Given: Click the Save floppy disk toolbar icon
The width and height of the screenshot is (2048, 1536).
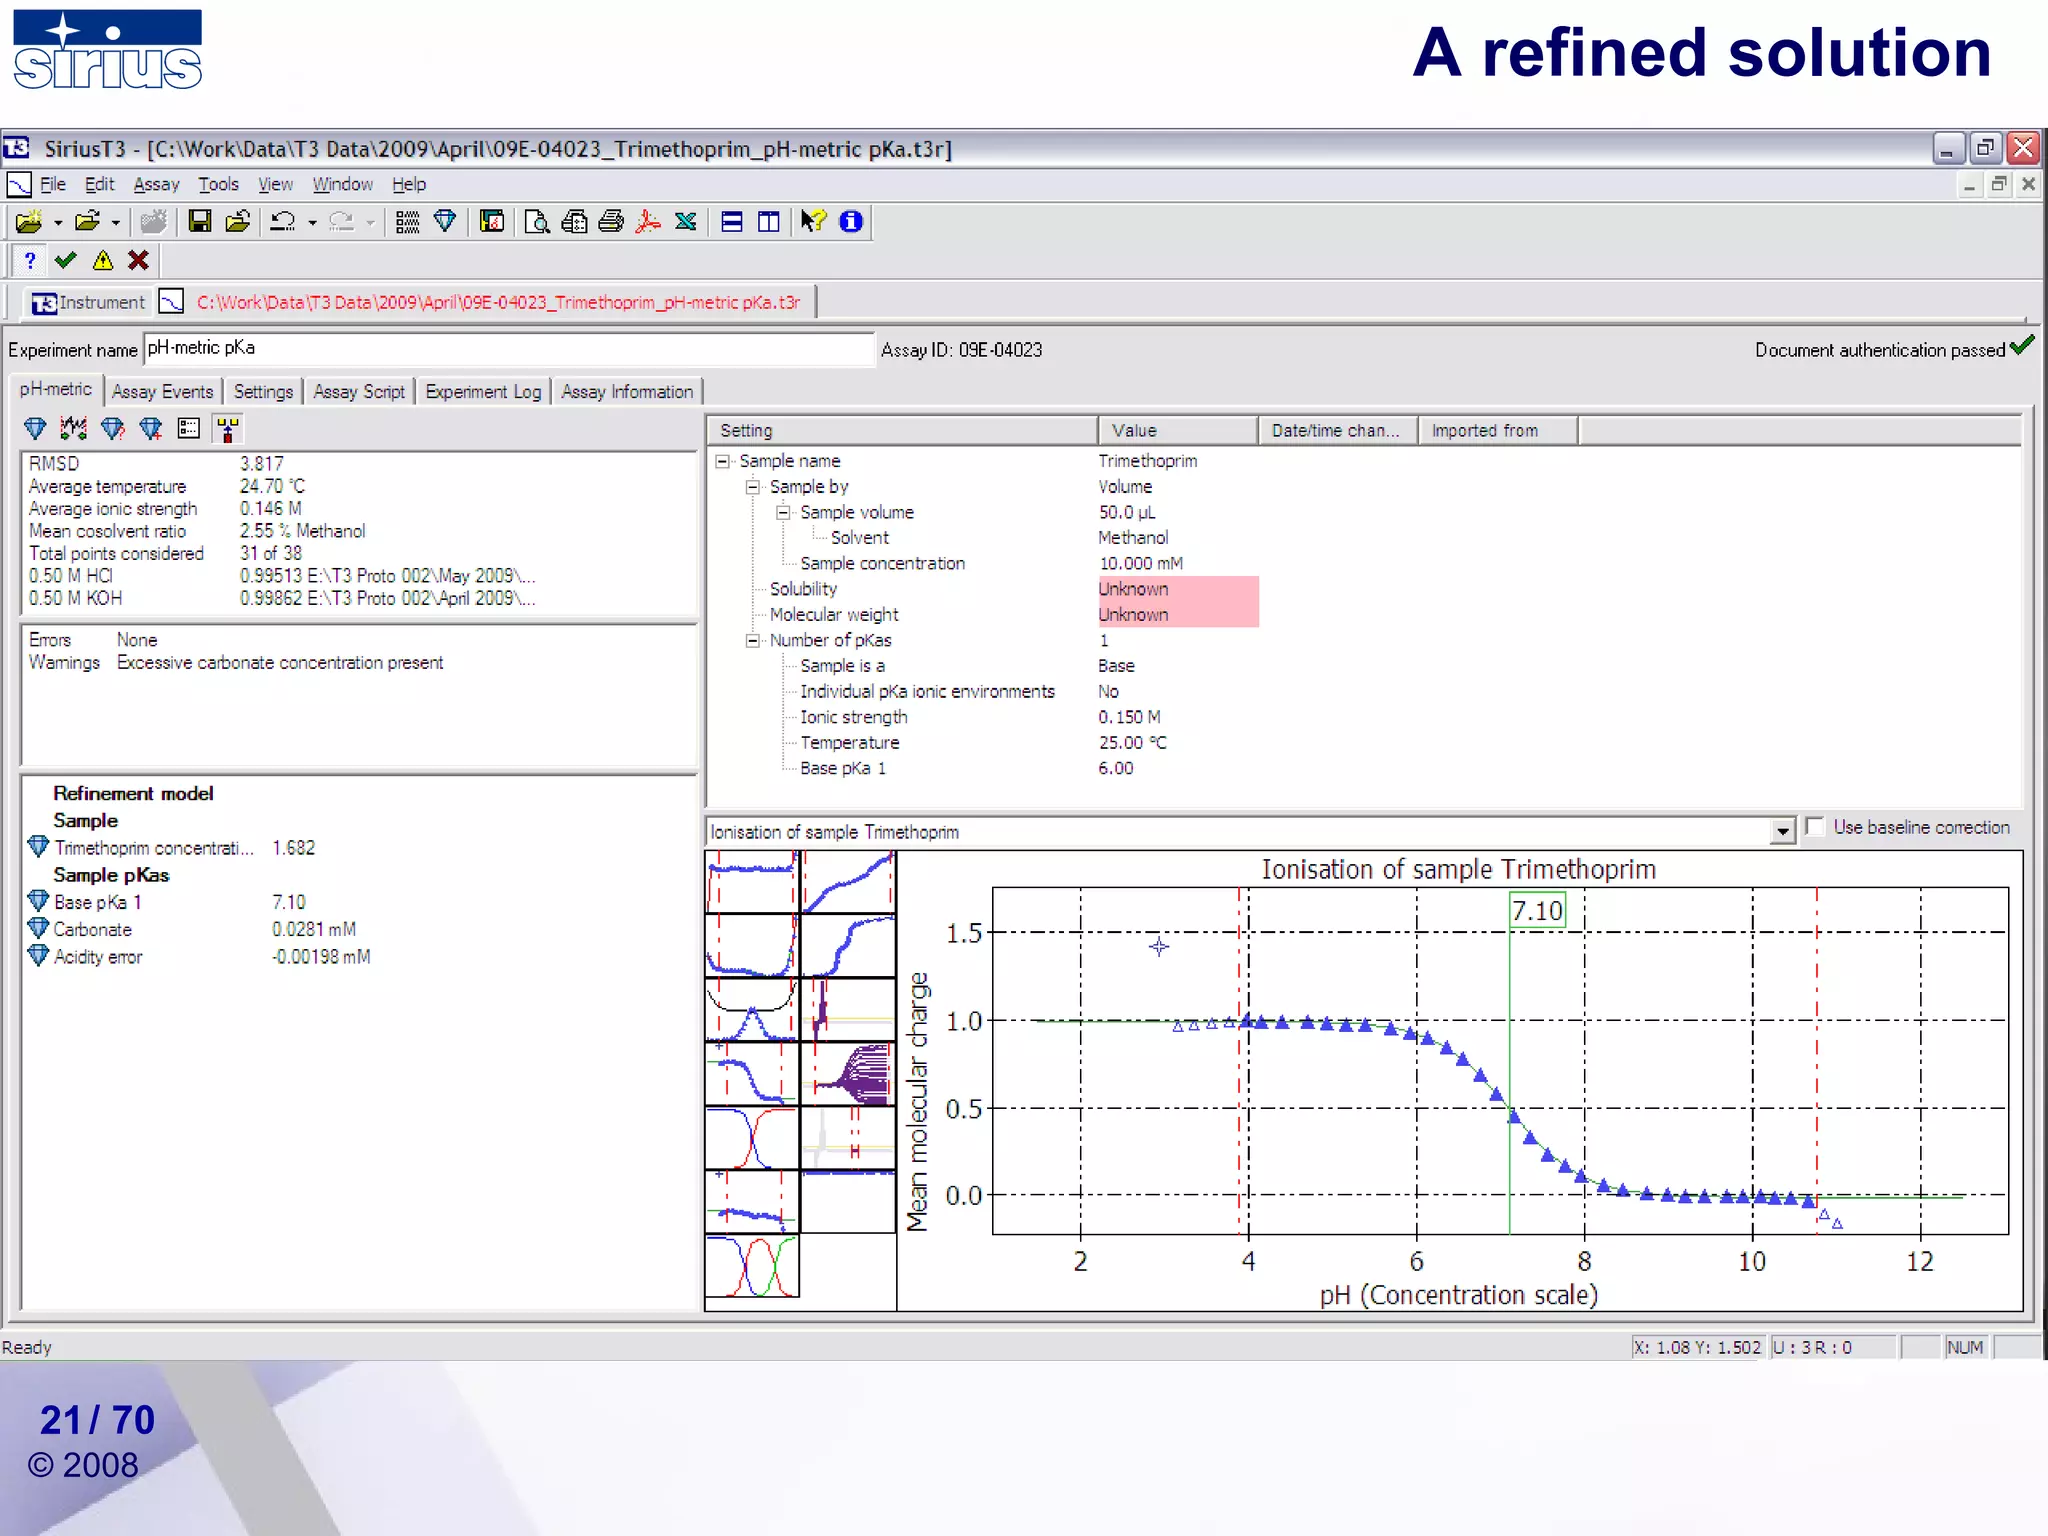Looking at the screenshot, I should [x=200, y=221].
